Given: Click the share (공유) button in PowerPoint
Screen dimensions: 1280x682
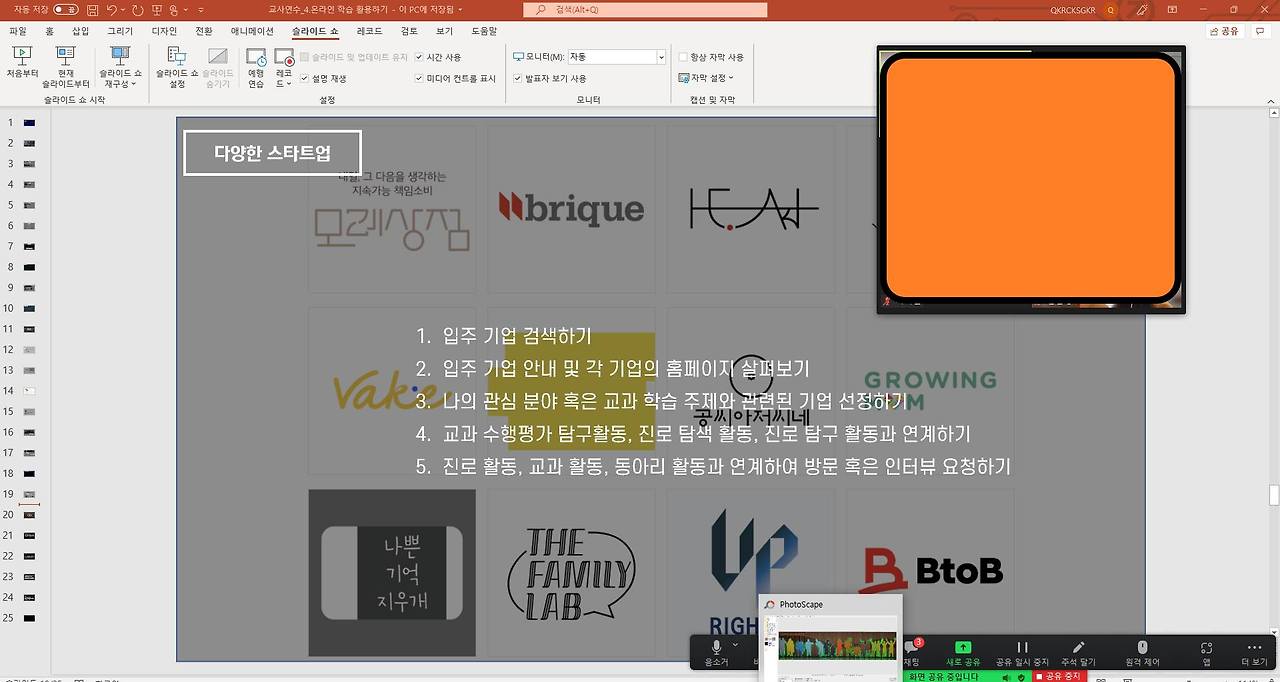Looking at the screenshot, I should click(x=1223, y=31).
